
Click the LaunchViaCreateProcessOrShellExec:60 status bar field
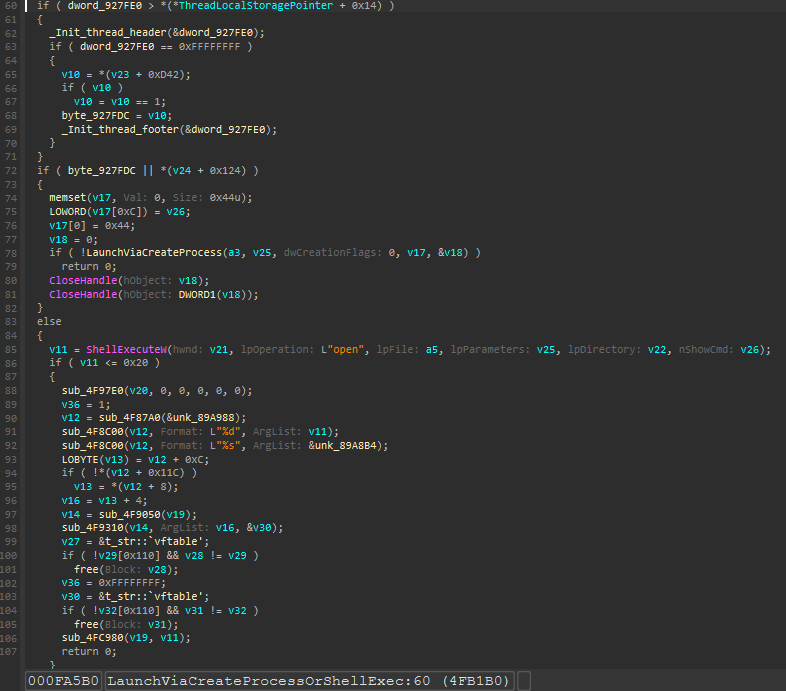[x=309, y=681]
